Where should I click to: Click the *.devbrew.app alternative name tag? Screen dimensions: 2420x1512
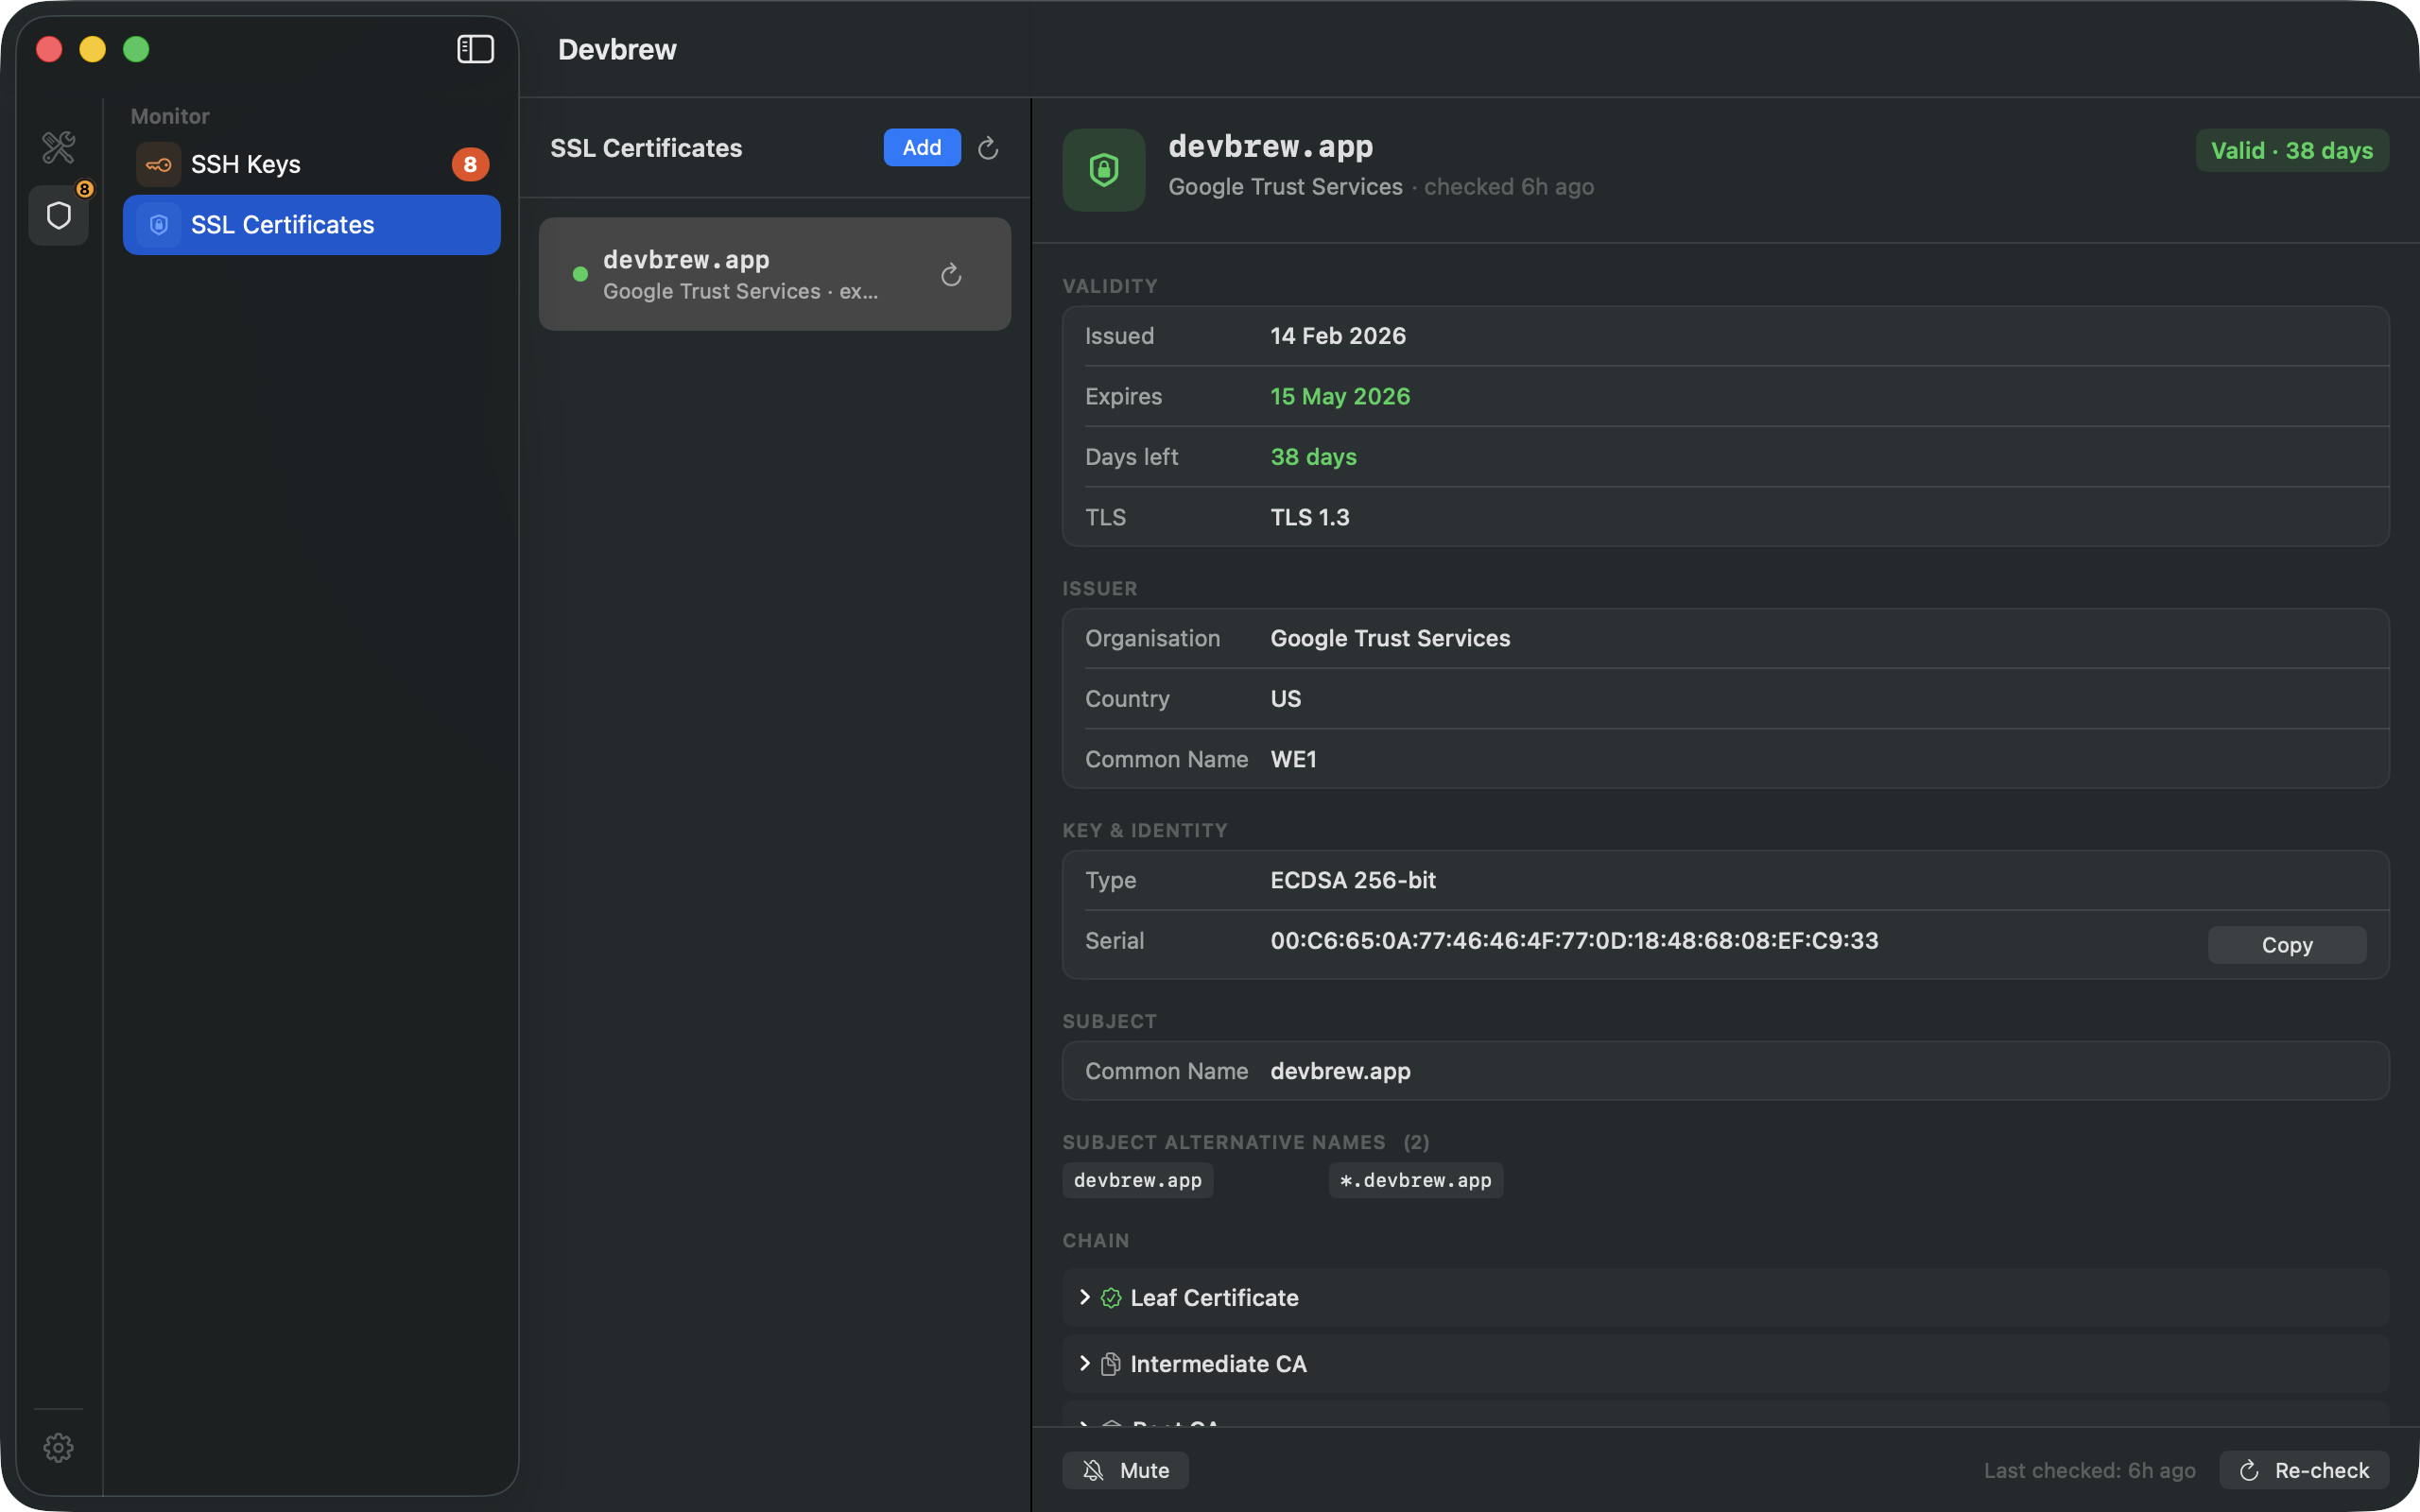pos(1414,1180)
